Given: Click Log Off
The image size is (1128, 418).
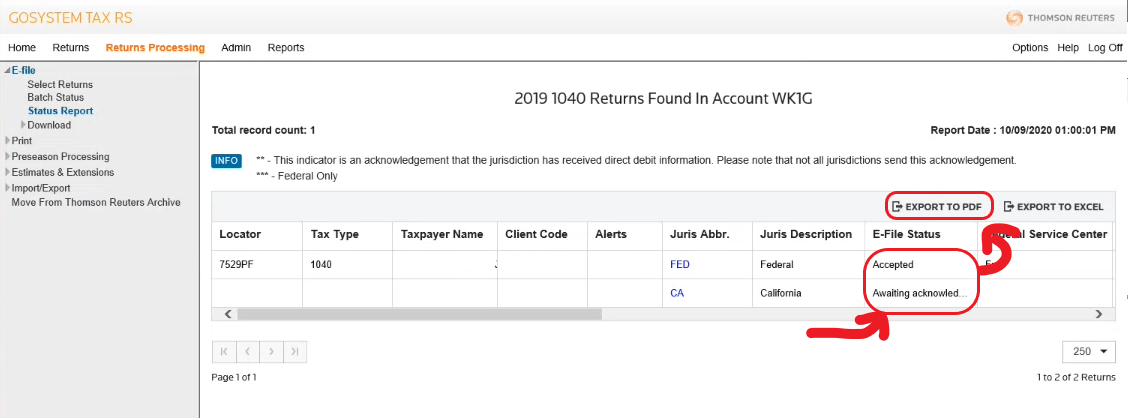Looking at the screenshot, I should click(x=1105, y=47).
